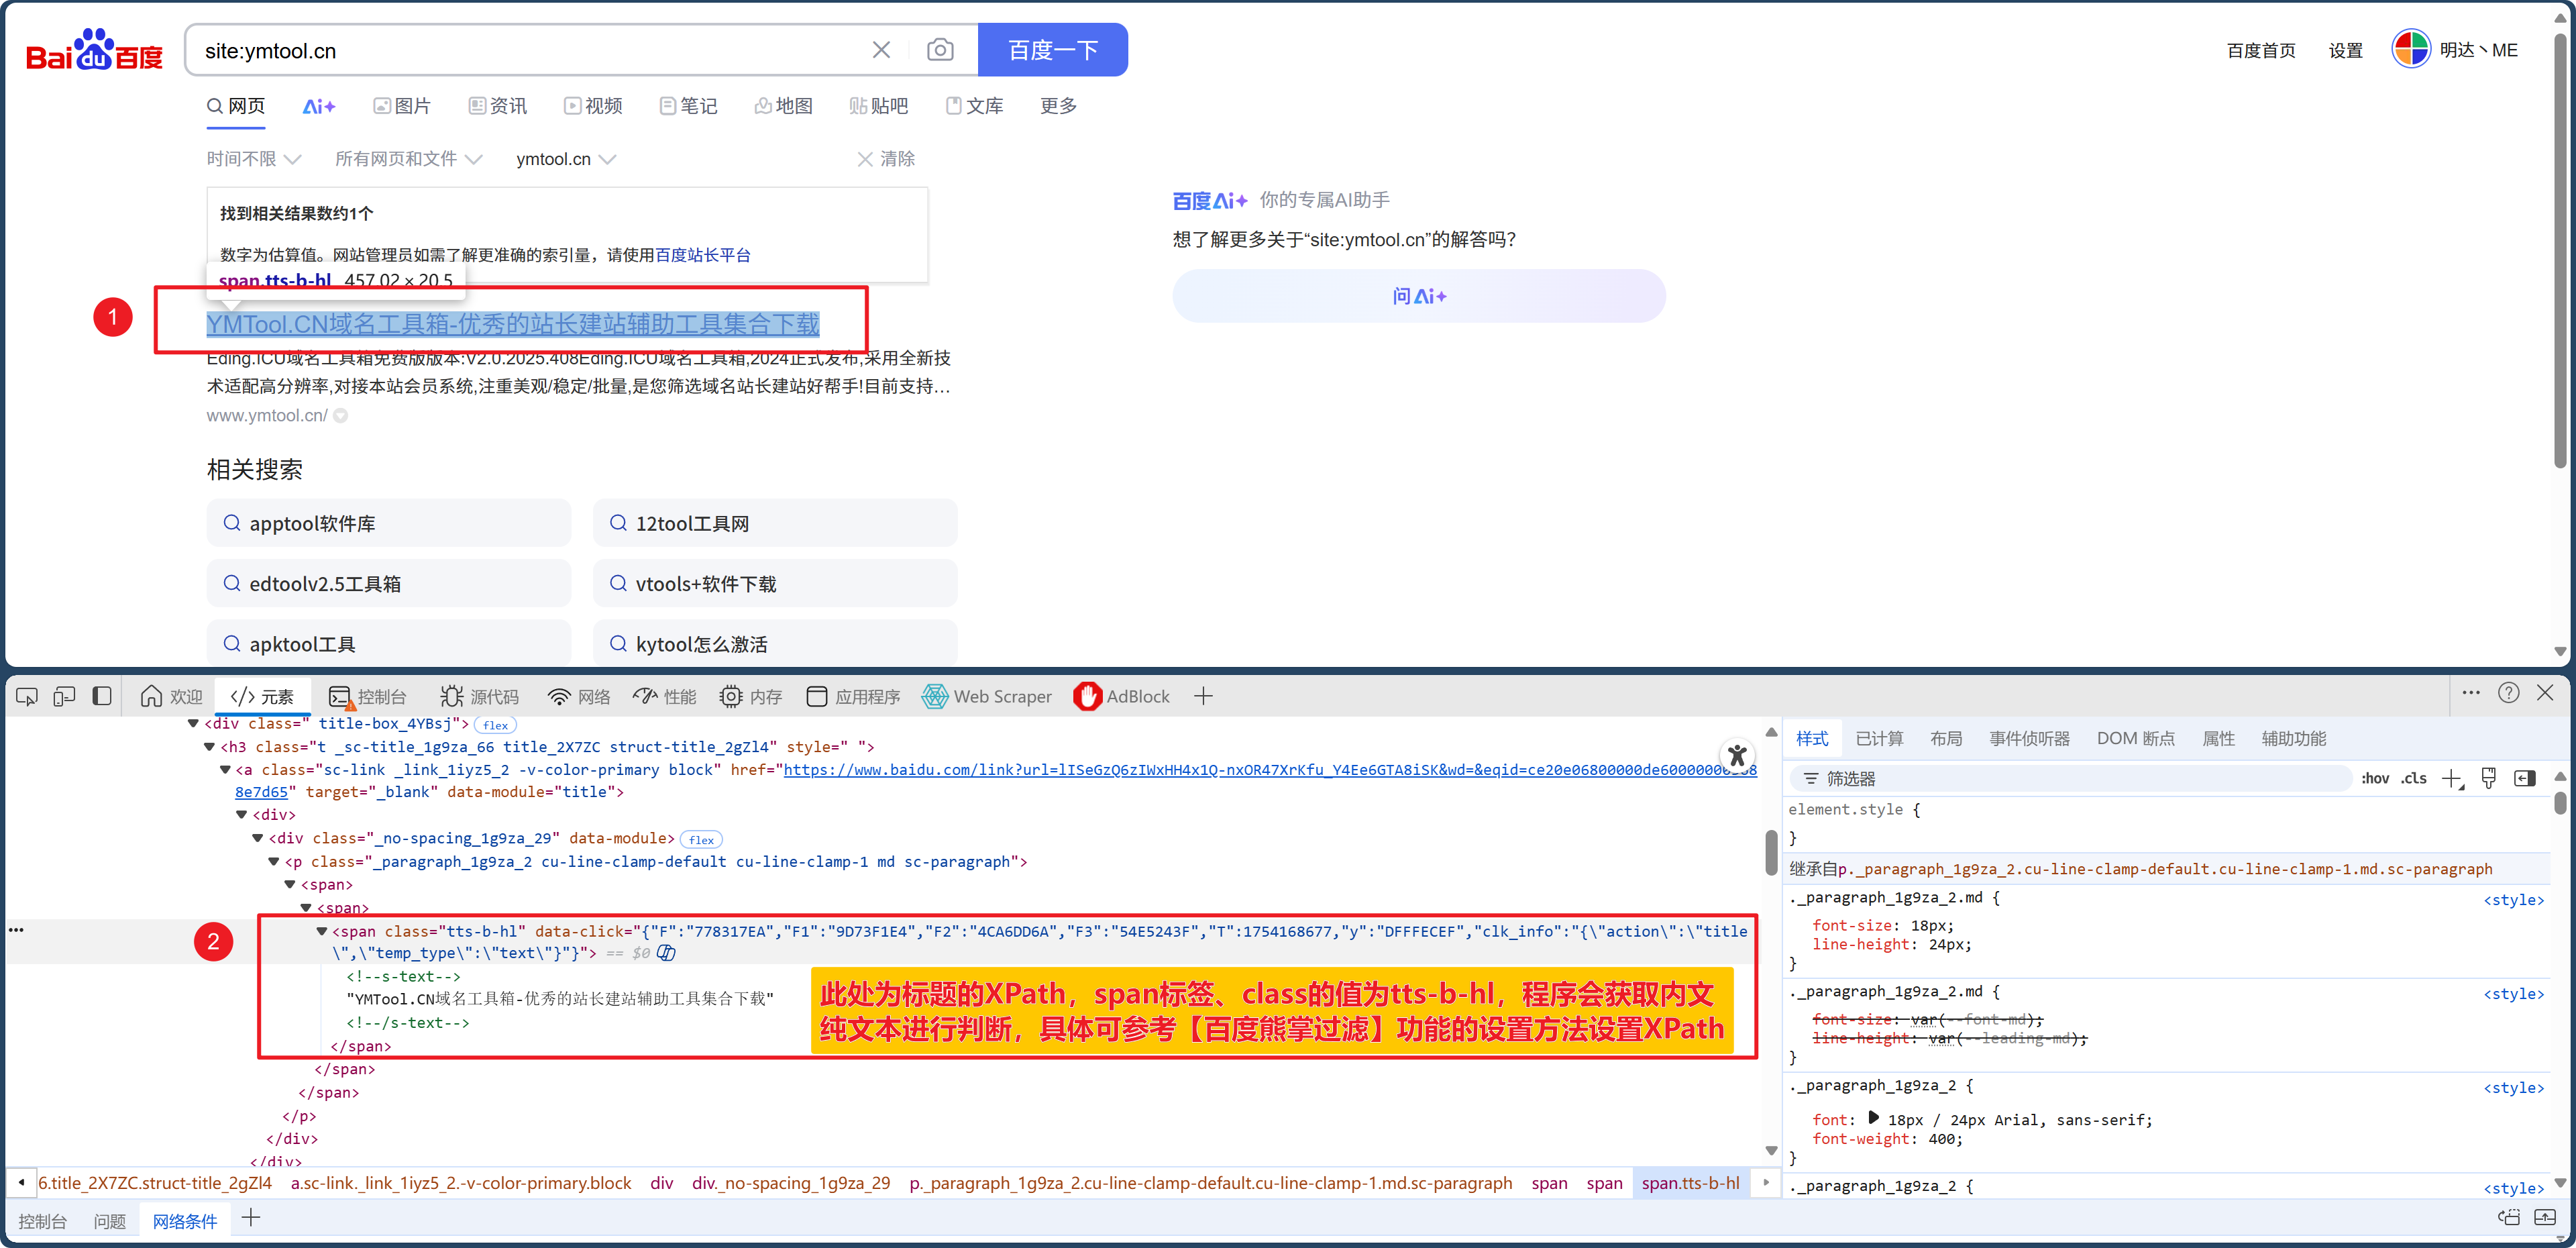This screenshot has height=1248, width=2576.
Task: Switch to the 图片 tab
Action: point(402,106)
